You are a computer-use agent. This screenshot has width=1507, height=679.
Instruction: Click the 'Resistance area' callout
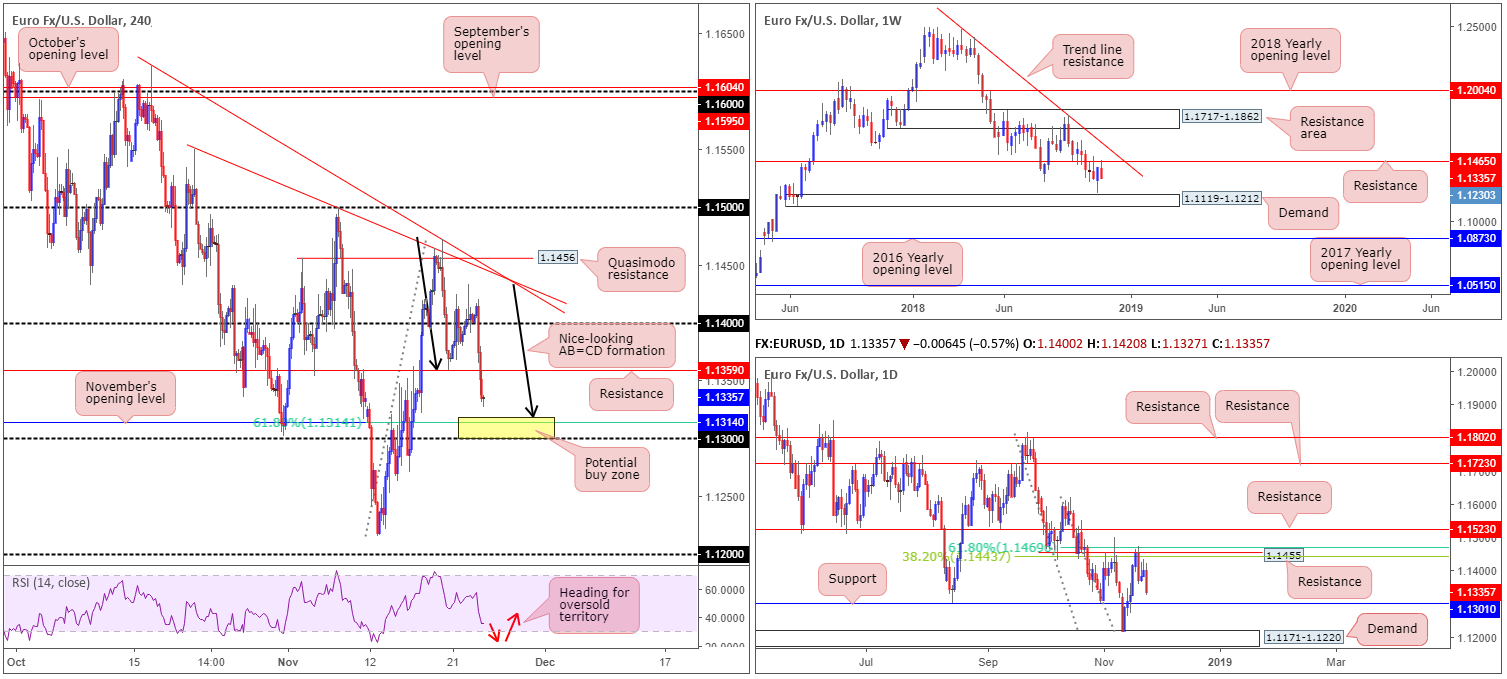tap(1331, 129)
